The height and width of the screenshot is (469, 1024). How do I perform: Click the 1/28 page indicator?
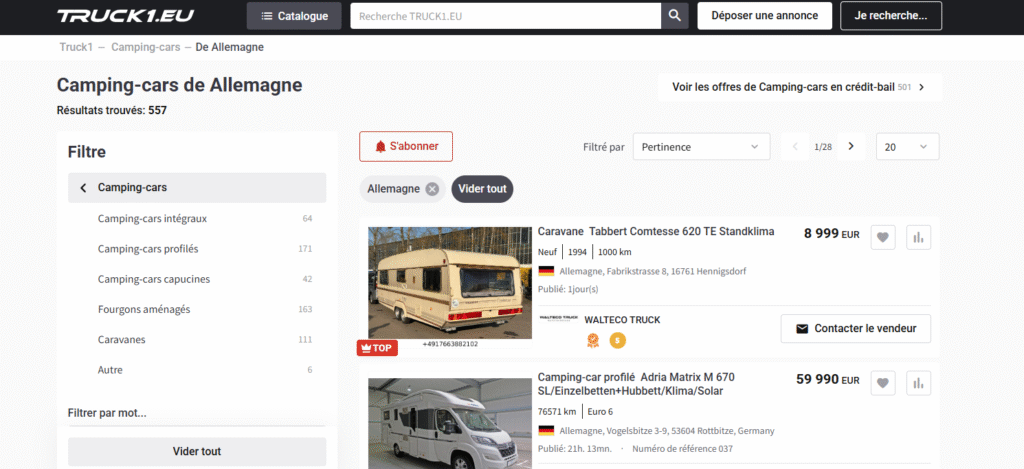[823, 147]
